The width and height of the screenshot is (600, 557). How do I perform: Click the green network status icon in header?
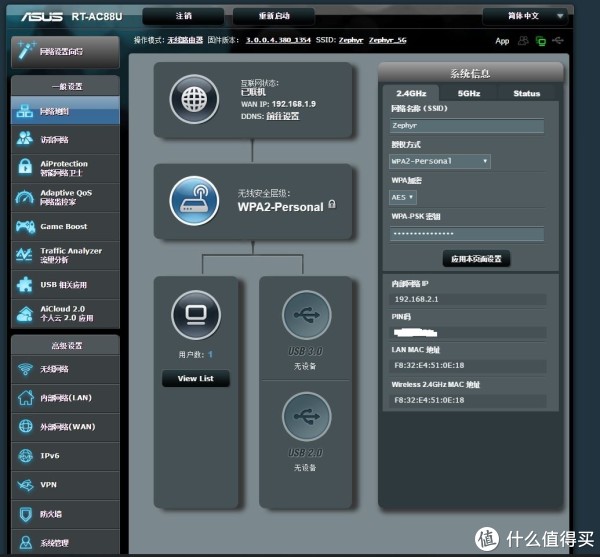[x=541, y=41]
